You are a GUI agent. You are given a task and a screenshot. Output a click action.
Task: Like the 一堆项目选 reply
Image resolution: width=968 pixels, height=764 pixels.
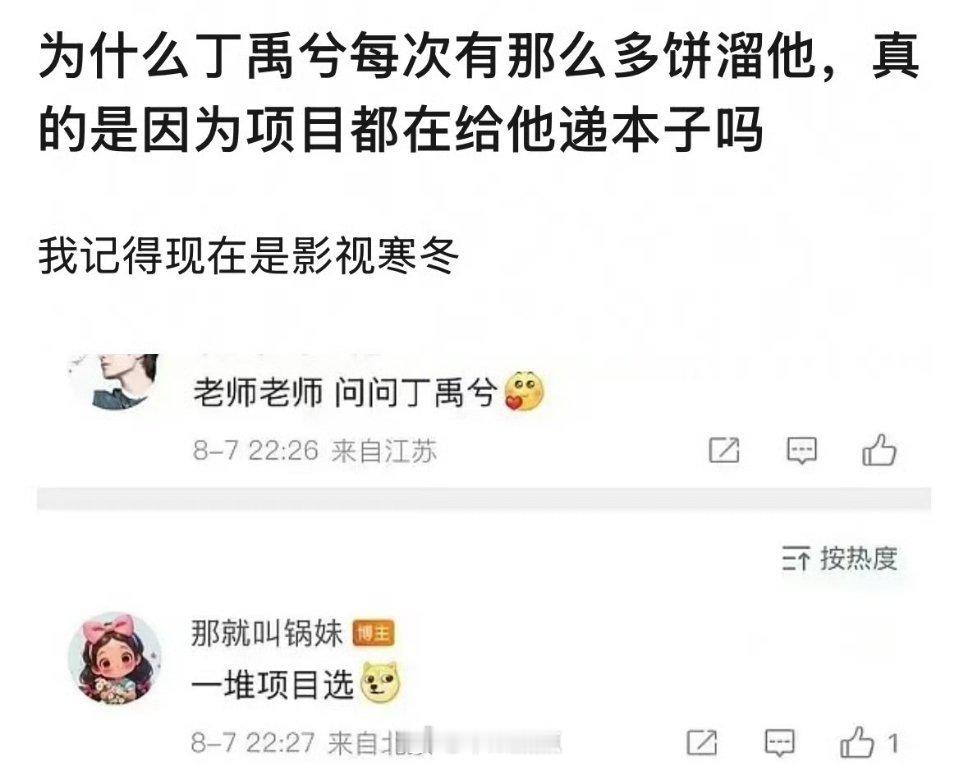click(x=857, y=742)
